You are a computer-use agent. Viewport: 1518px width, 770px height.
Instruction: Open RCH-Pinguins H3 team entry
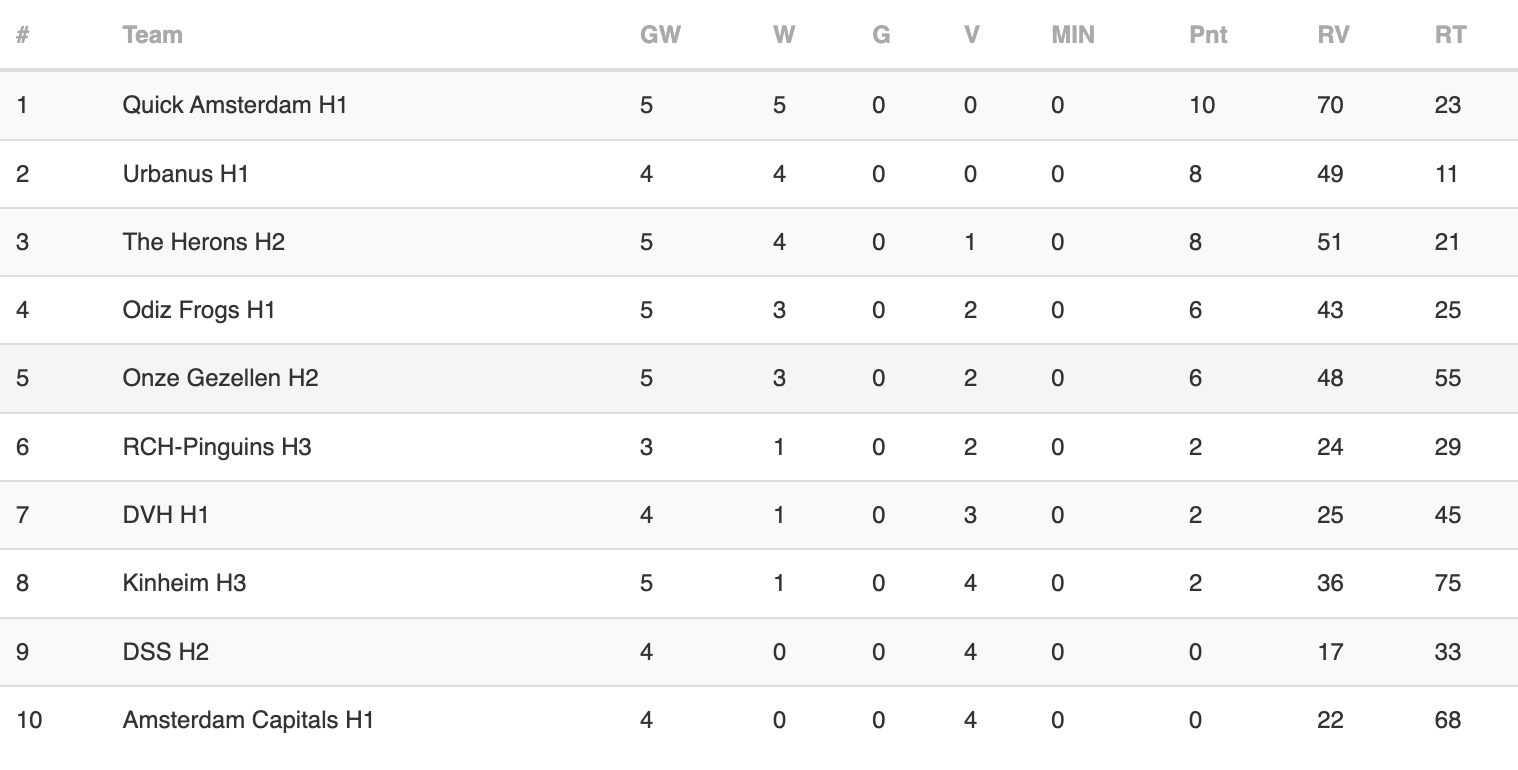pyautogui.click(x=217, y=447)
